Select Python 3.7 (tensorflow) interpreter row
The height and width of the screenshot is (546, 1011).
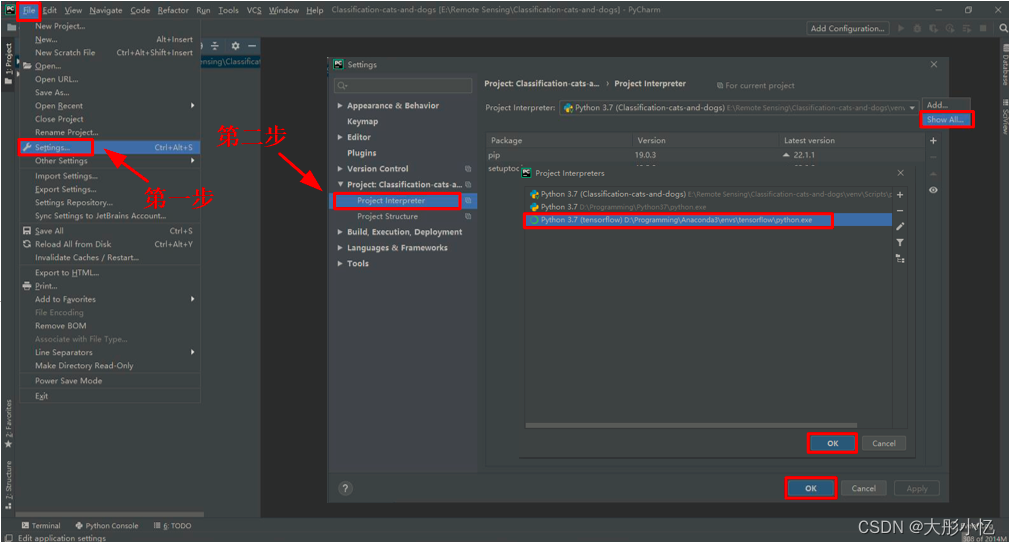pyautogui.click(x=708, y=220)
